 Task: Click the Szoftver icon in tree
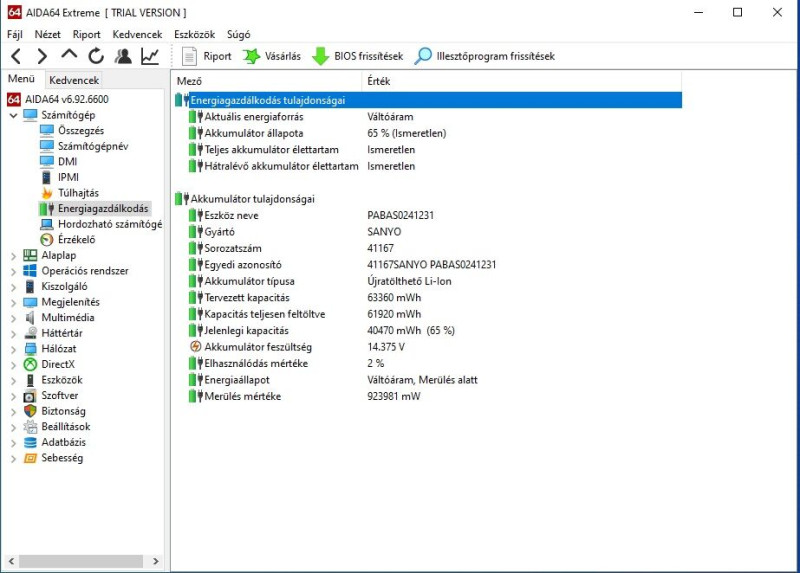(x=31, y=396)
